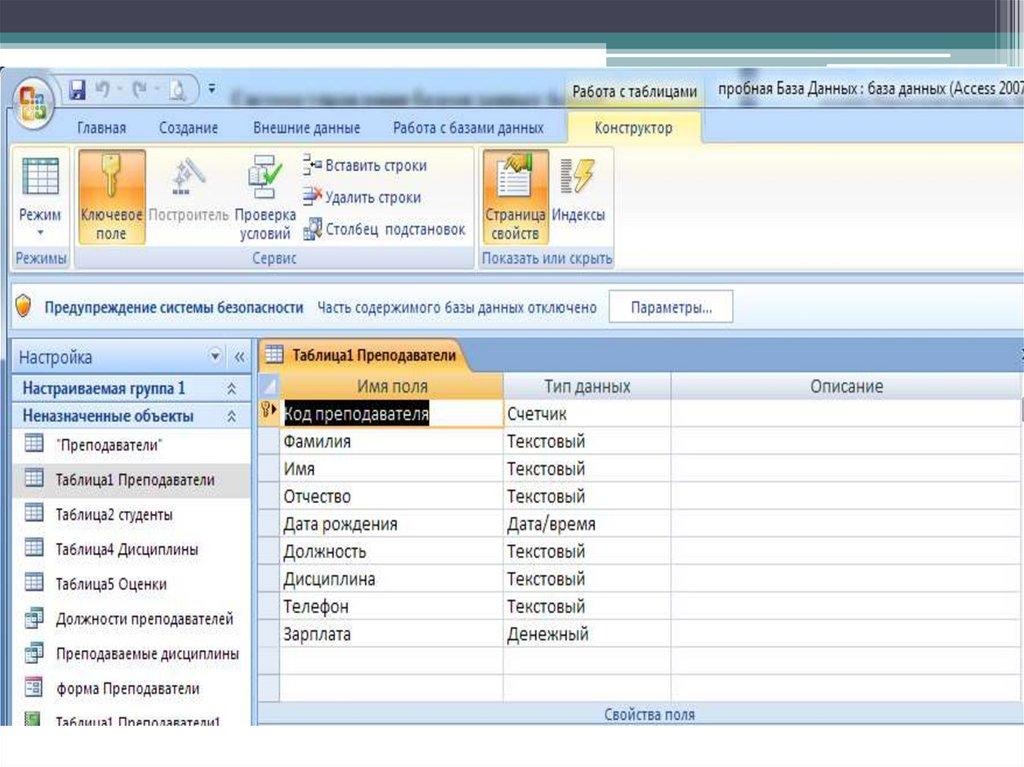The image size is (1024, 767).
Task: Collapse Неназначенные объекты group
Action: click(x=232, y=416)
